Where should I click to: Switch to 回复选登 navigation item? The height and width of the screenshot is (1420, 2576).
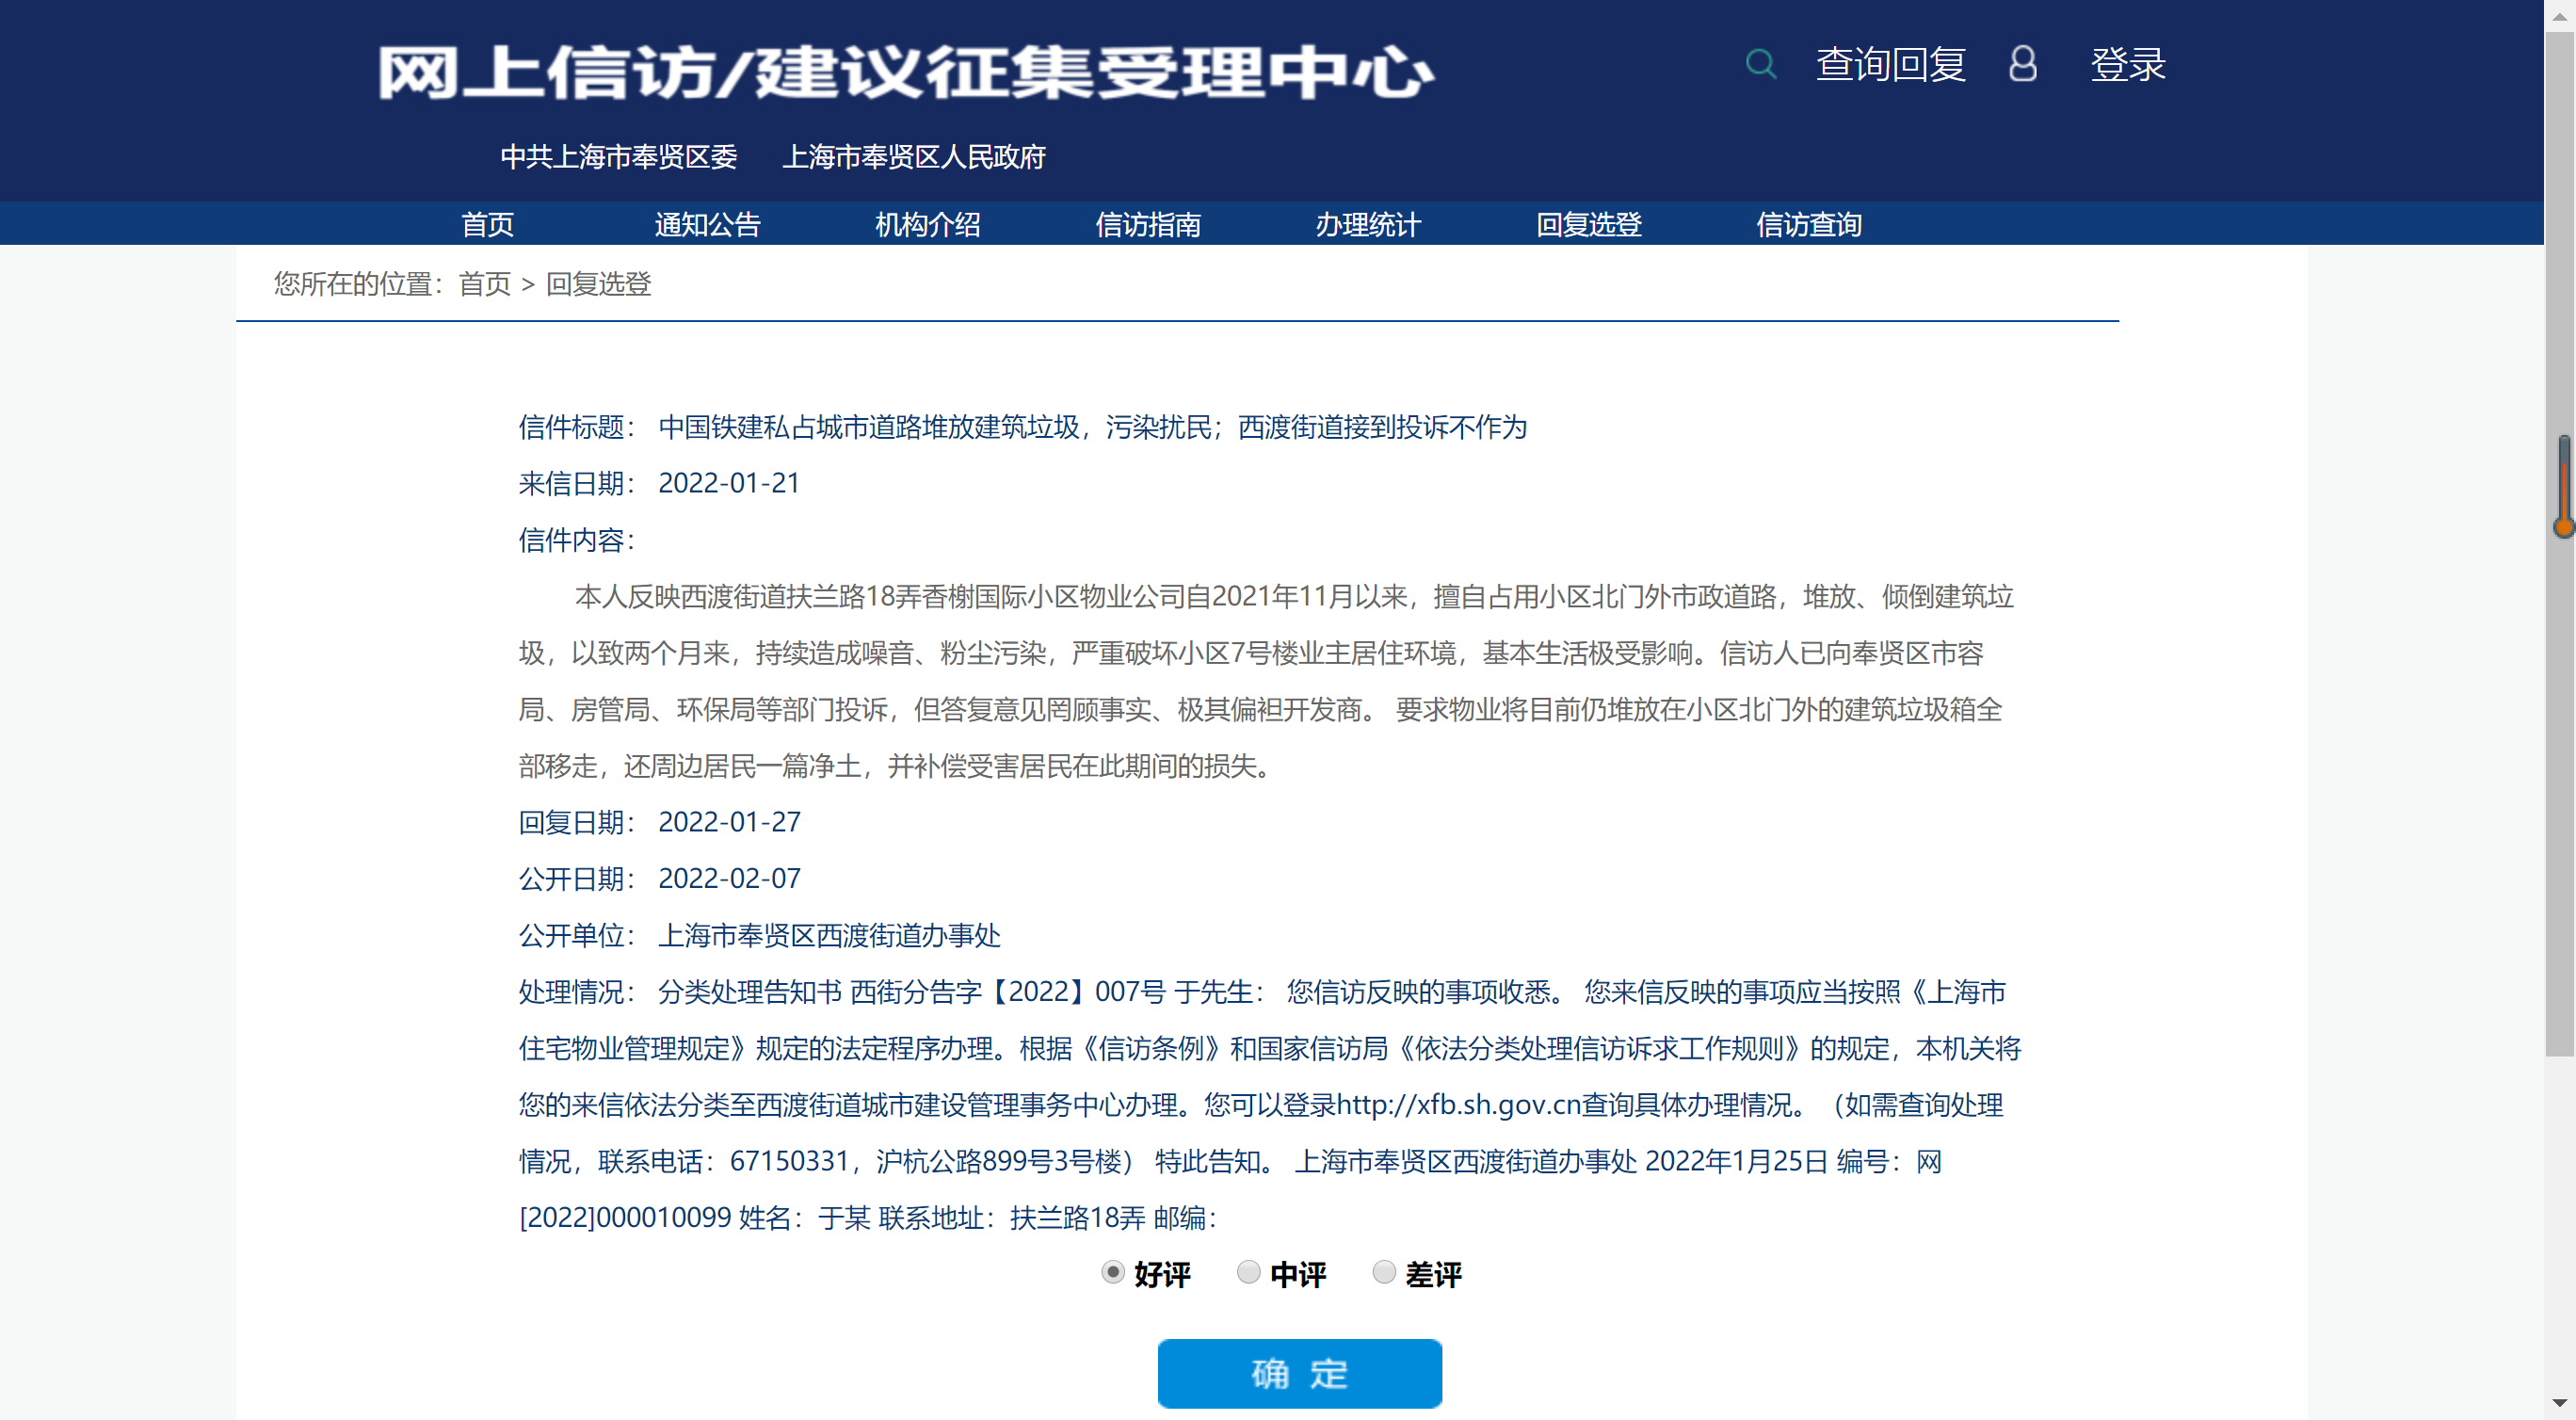(x=1588, y=224)
